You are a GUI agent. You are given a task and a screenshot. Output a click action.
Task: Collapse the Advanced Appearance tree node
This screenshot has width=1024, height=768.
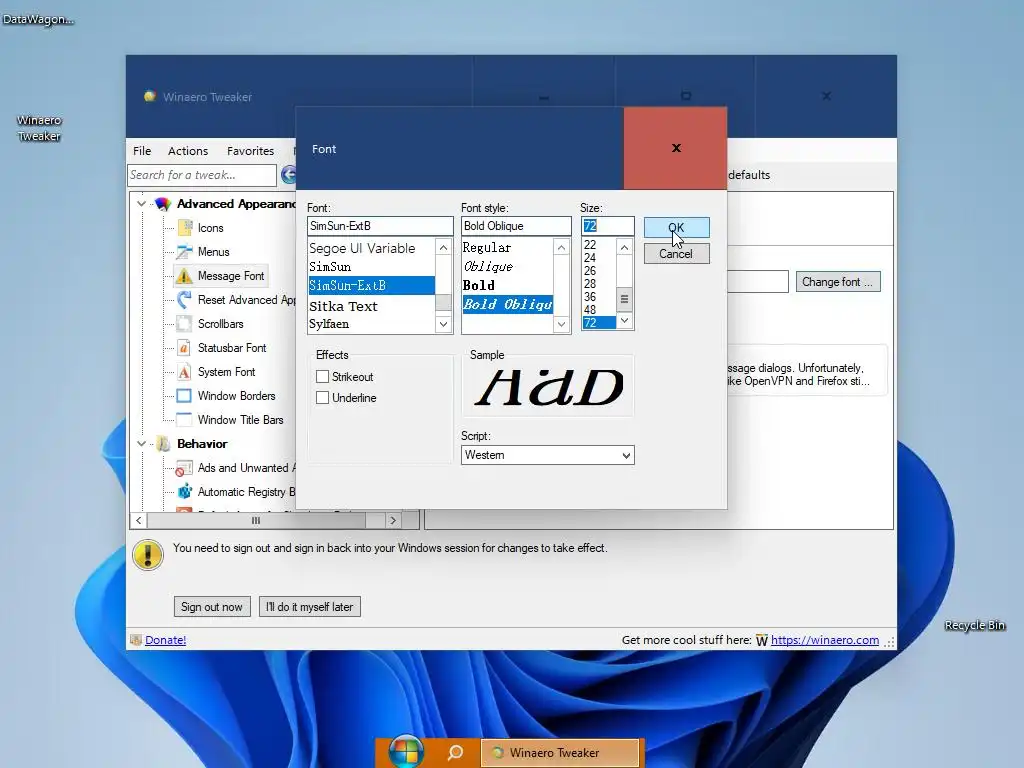tap(141, 204)
